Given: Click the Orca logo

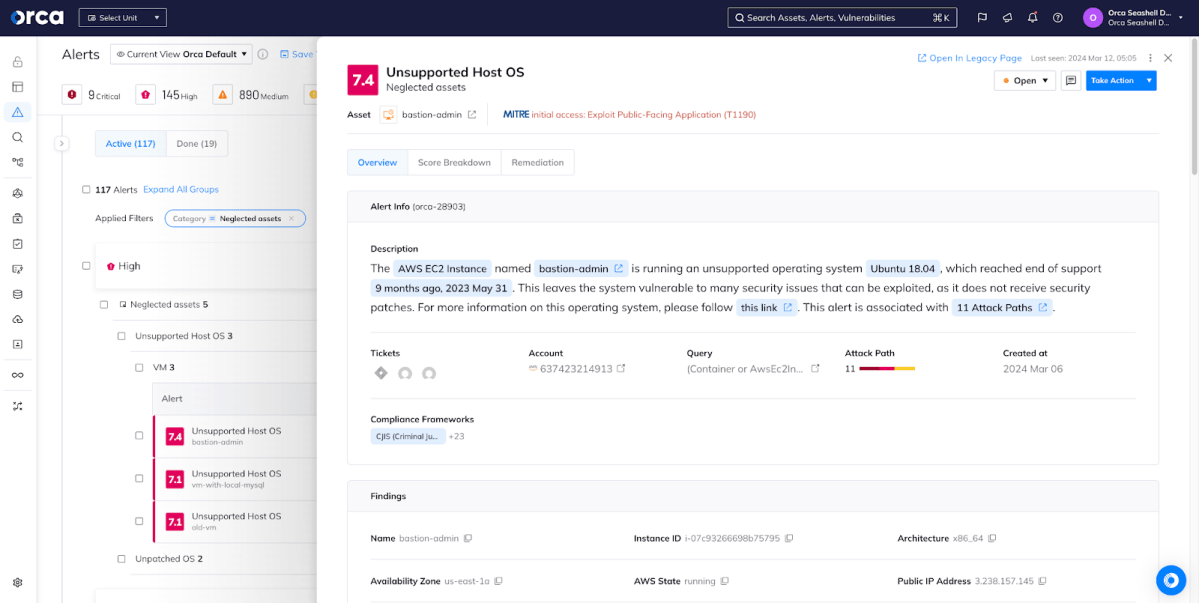Looking at the screenshot, I should coord(37,17).
